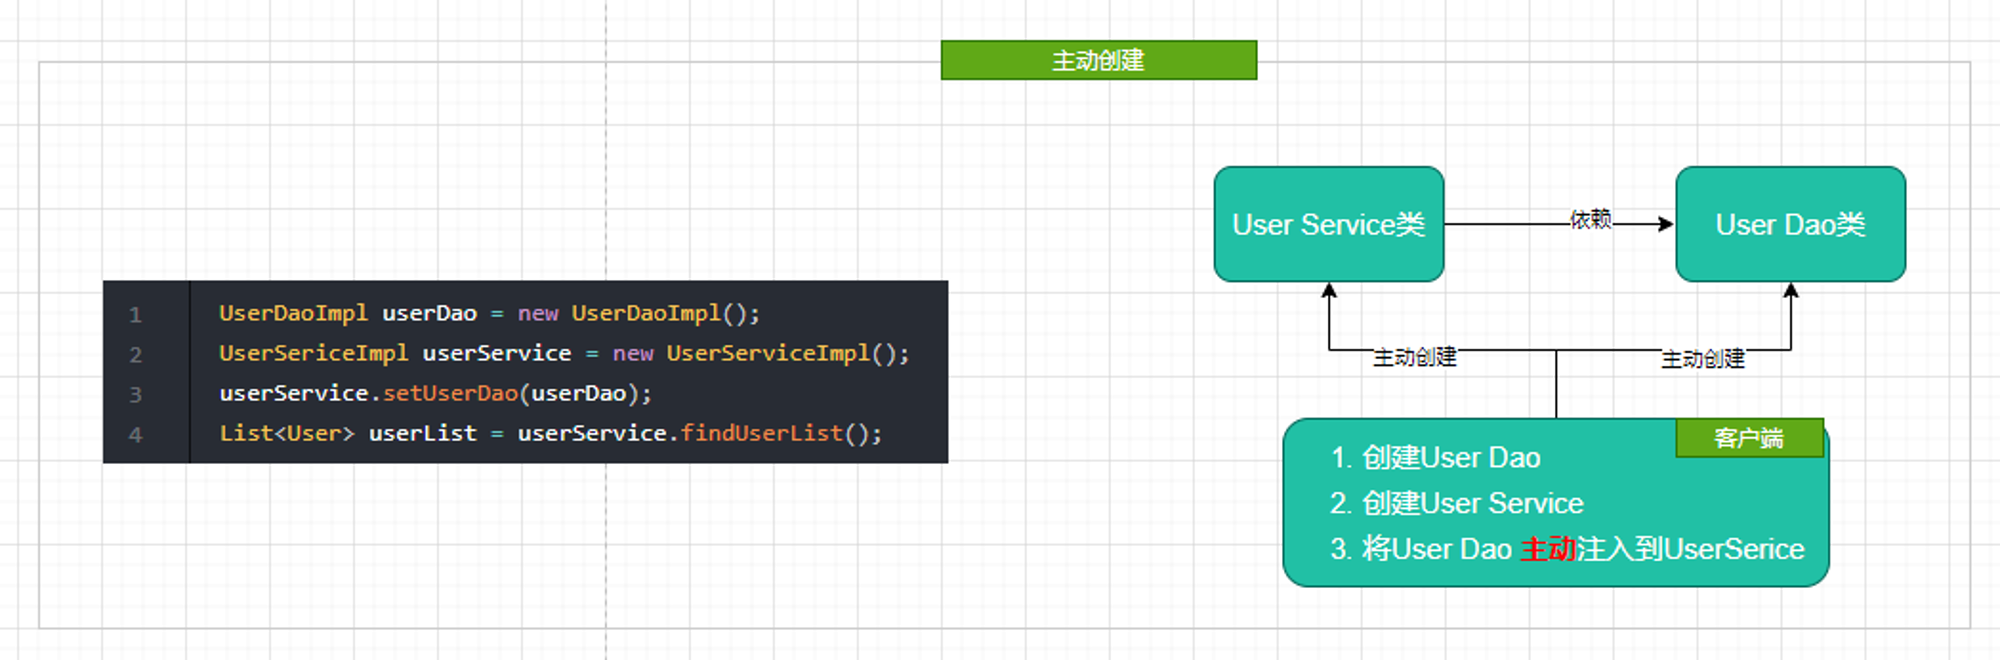The image size is (2000, 660).
Task: Click the 注入到UserSerice text in step 3
Action: click(x=1691, y=549)
